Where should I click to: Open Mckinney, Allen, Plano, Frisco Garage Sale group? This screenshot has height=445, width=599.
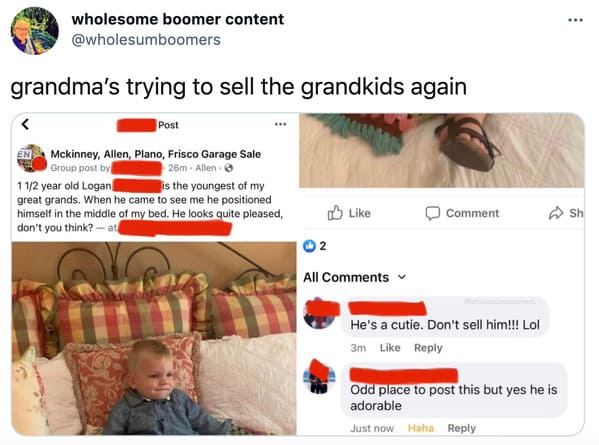(x=155, y=154)
